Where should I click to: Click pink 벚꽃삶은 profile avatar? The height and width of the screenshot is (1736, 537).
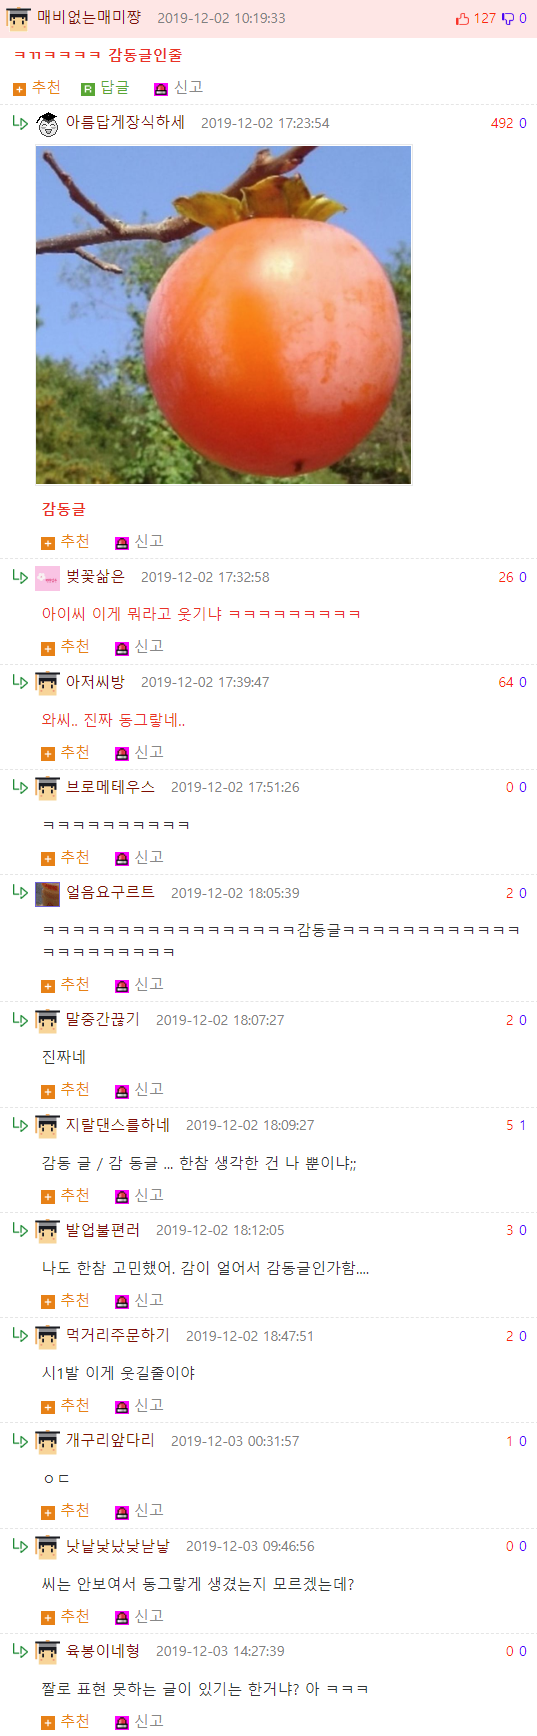[48, 578]
